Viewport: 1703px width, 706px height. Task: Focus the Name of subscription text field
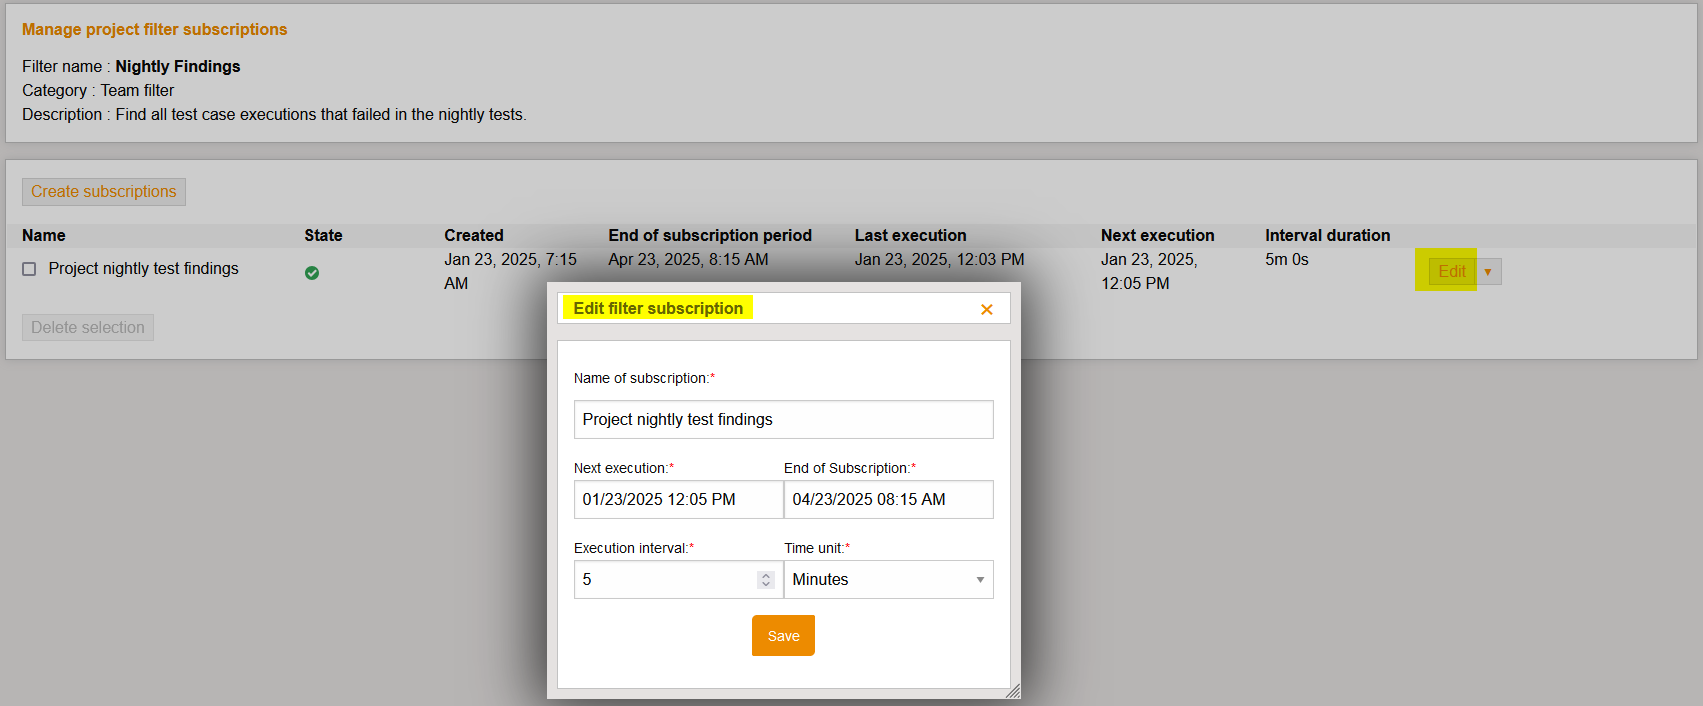[783, 419]
